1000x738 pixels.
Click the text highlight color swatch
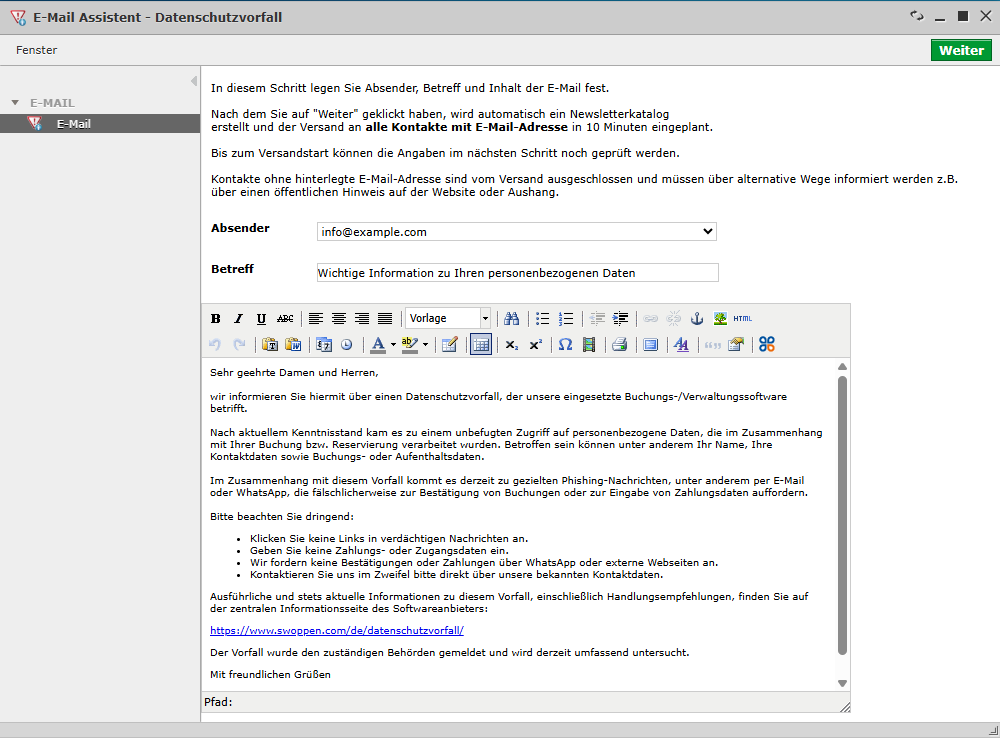pos(409,345)
